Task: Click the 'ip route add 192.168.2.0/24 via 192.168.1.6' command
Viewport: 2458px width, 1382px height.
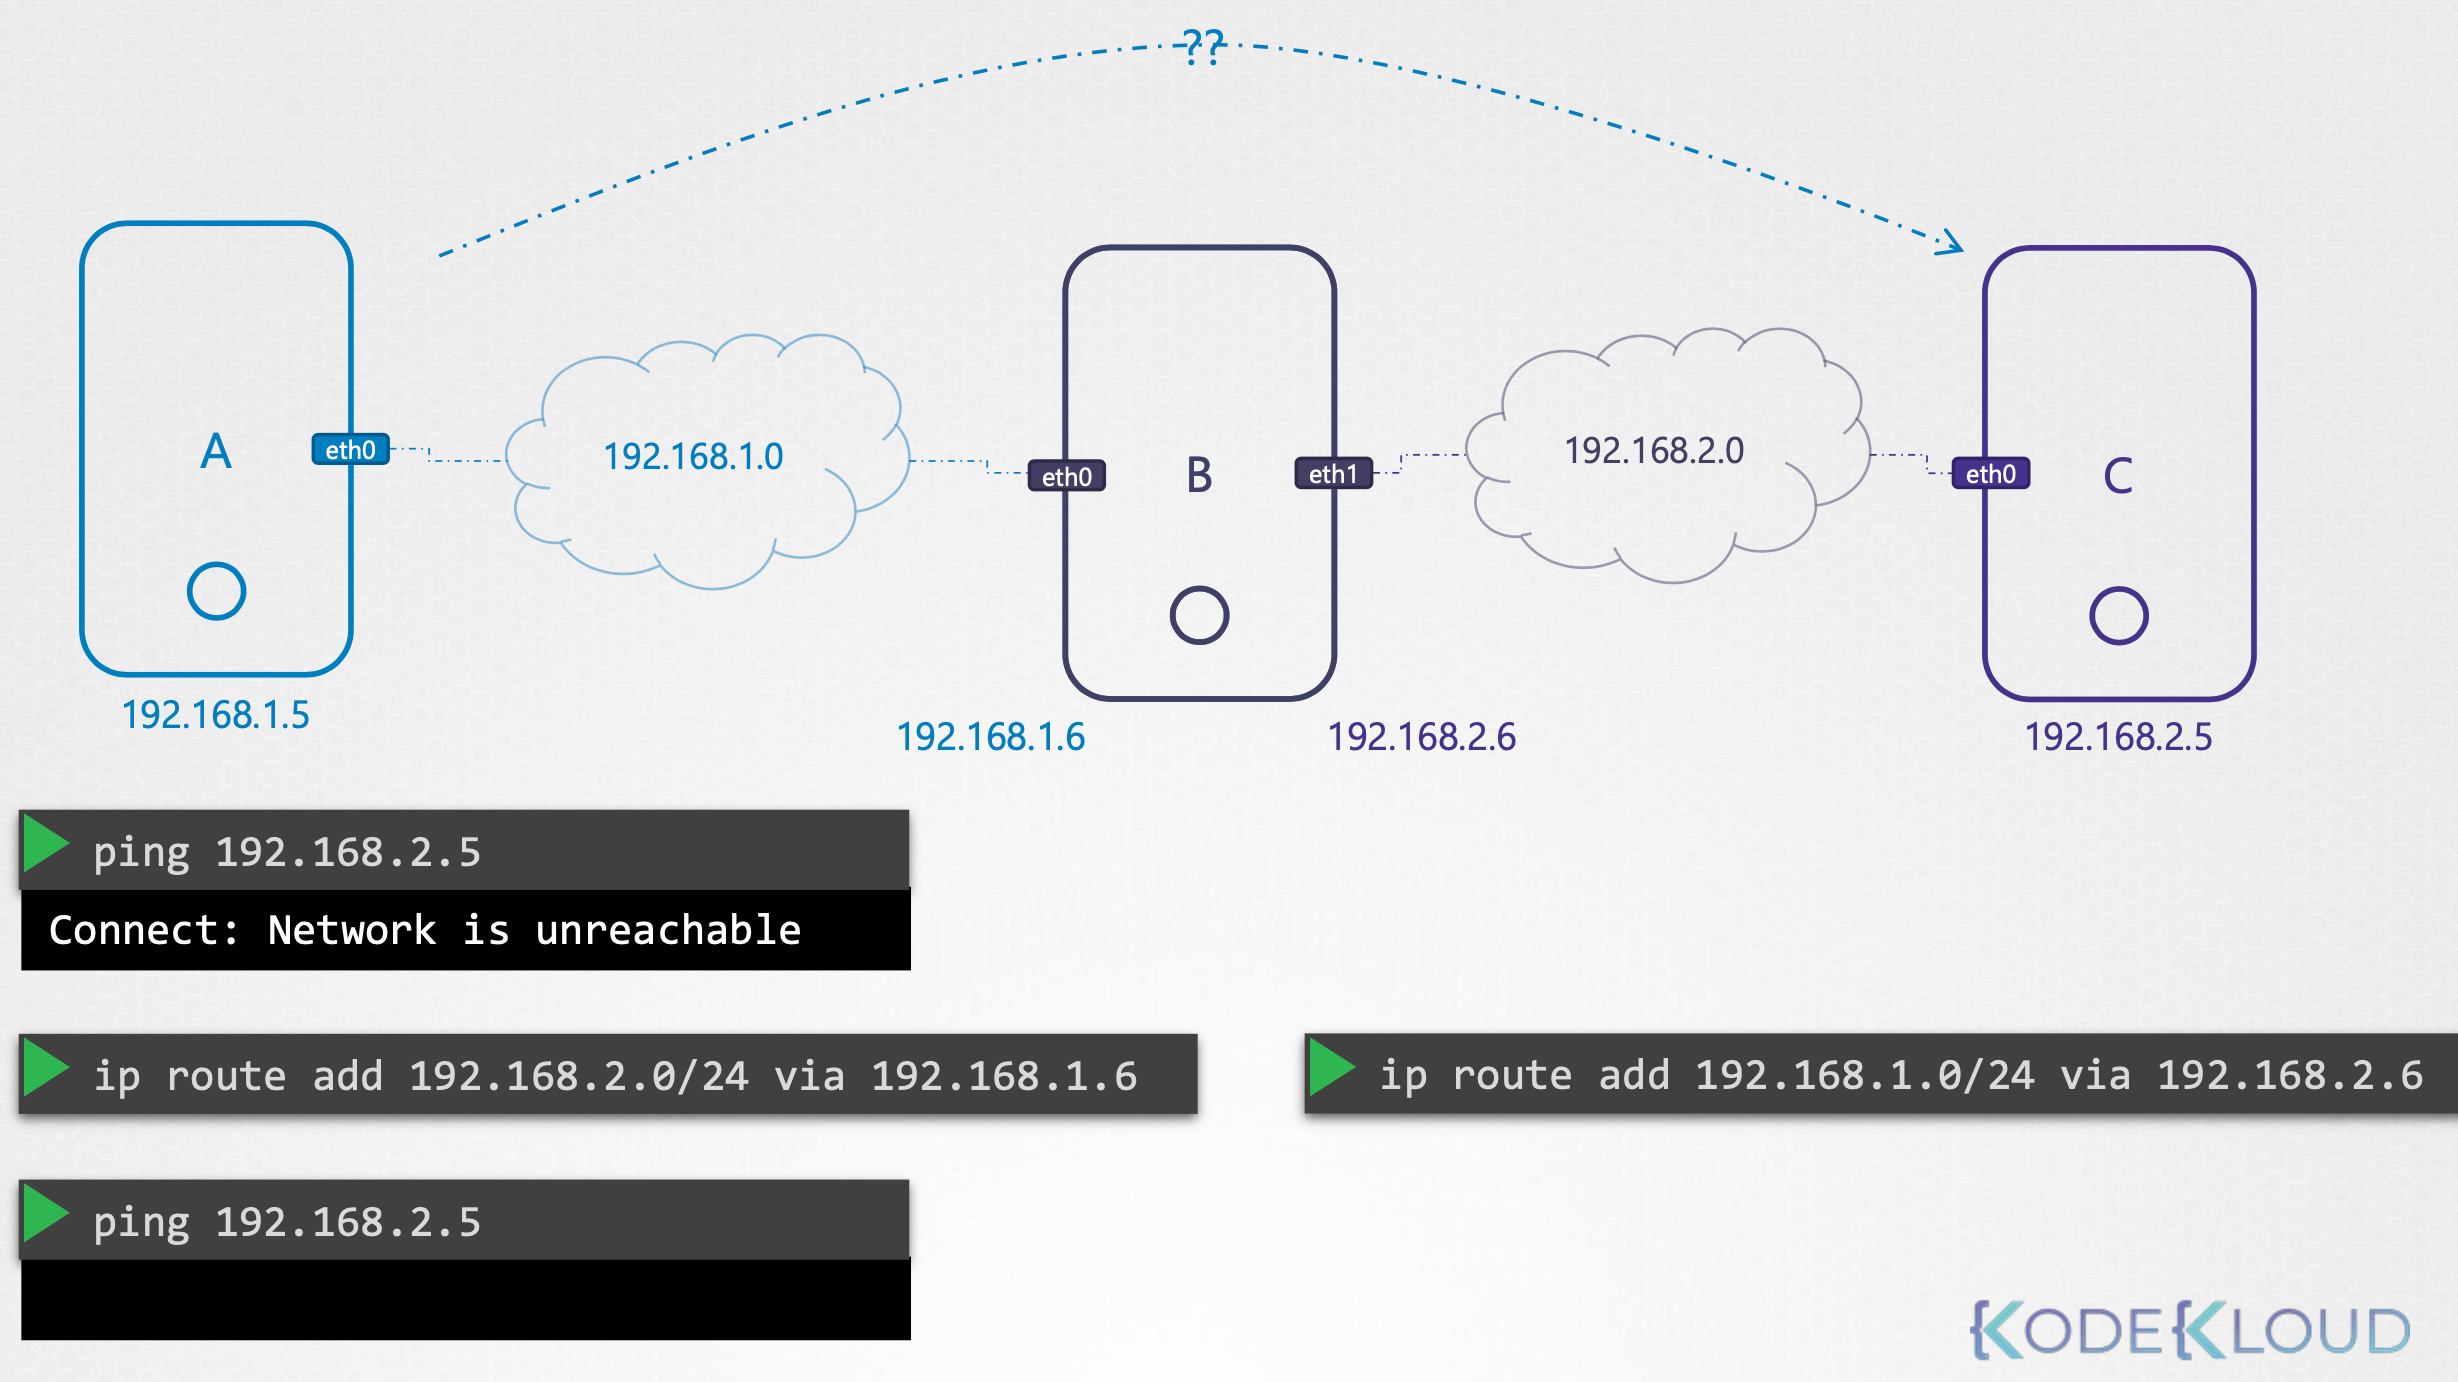Action: point(615,1076)
